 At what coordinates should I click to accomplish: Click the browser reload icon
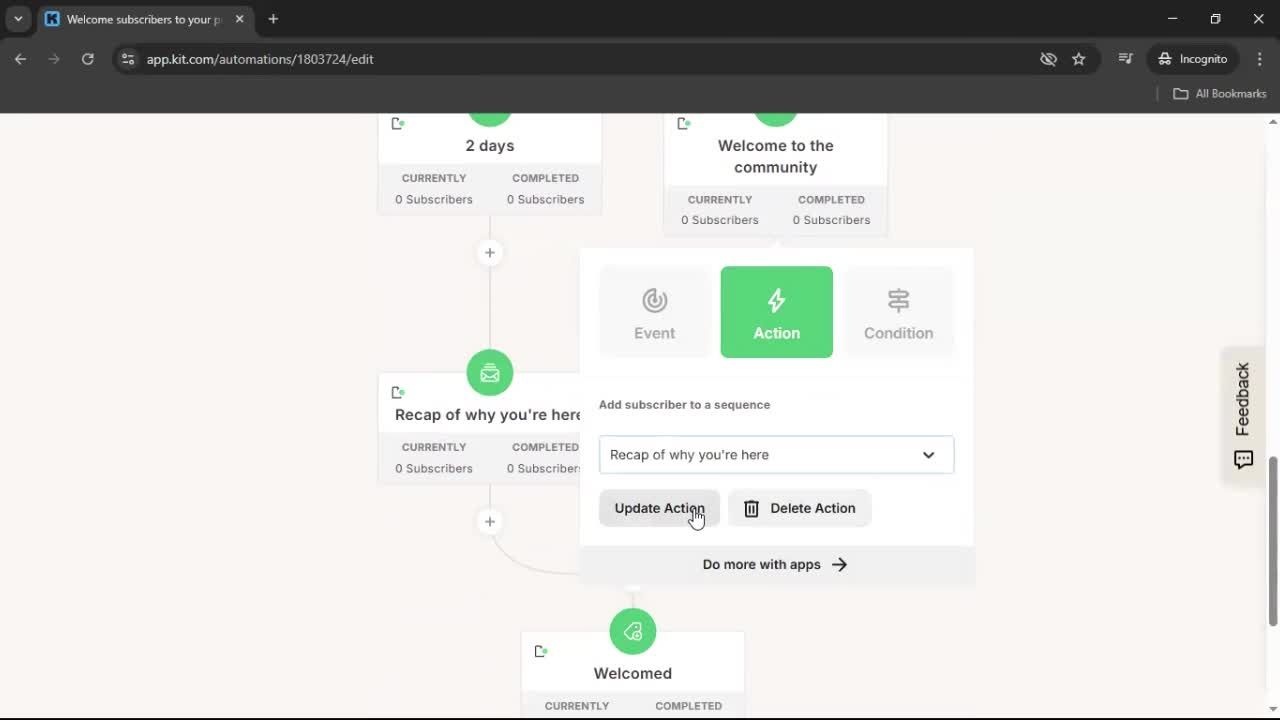[x=88, y=59]
